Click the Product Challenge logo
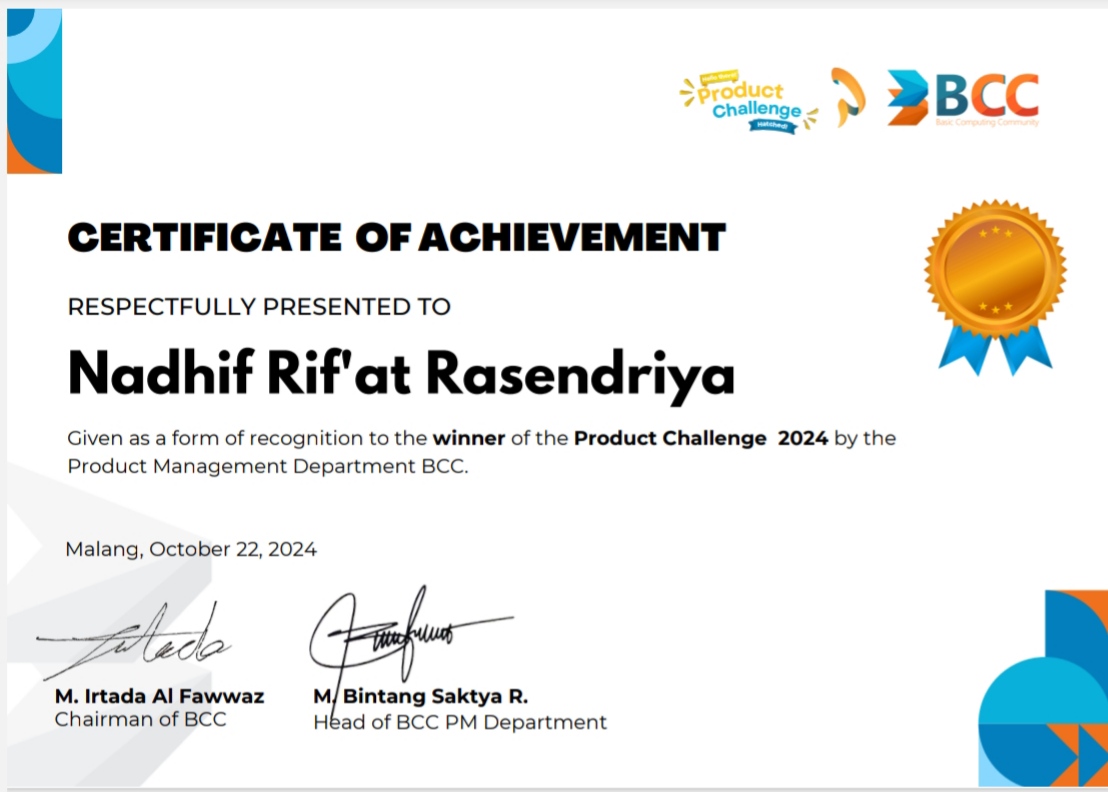The width and height of the screenshot is (1108, 792). (749, 102)
